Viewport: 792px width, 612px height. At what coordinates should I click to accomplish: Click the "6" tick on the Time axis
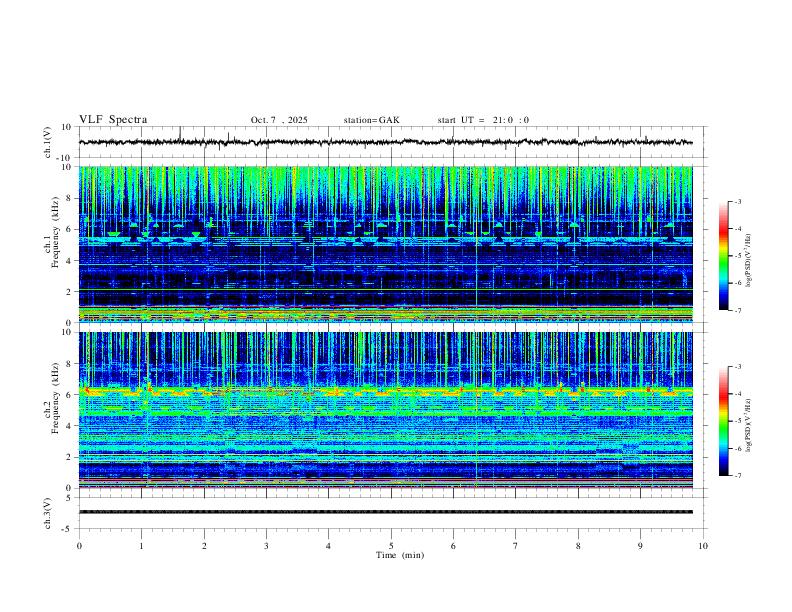[453, 546]
